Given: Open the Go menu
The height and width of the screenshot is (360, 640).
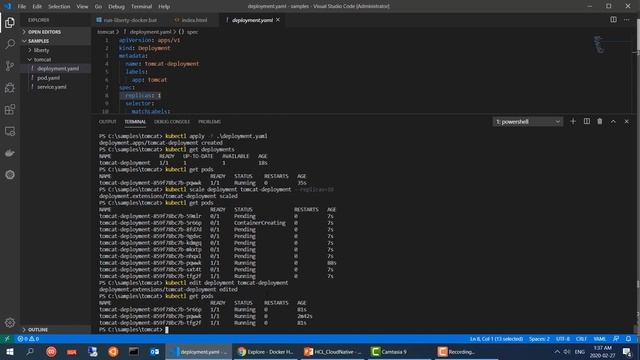Looking at the screenshot, I should 98,6.
